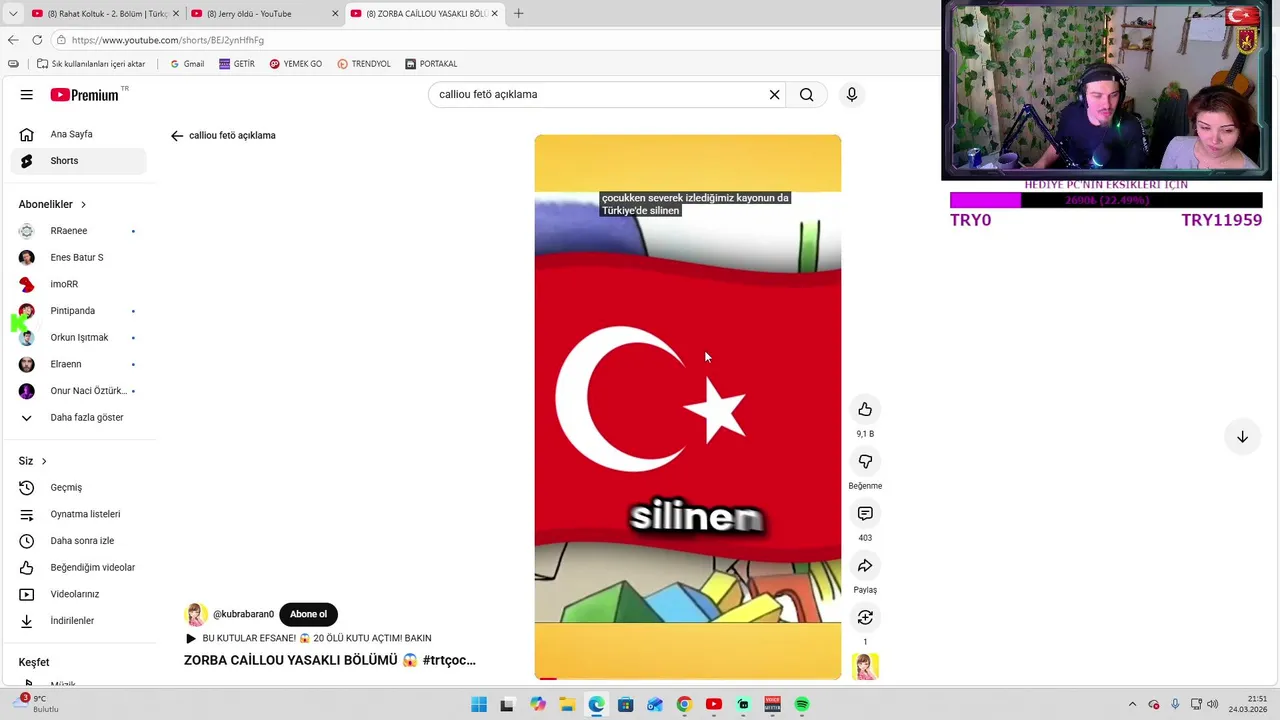Close the 'Jerry öldü' tab
This screenshot has height=720, width=1280.
coord(335,14)
